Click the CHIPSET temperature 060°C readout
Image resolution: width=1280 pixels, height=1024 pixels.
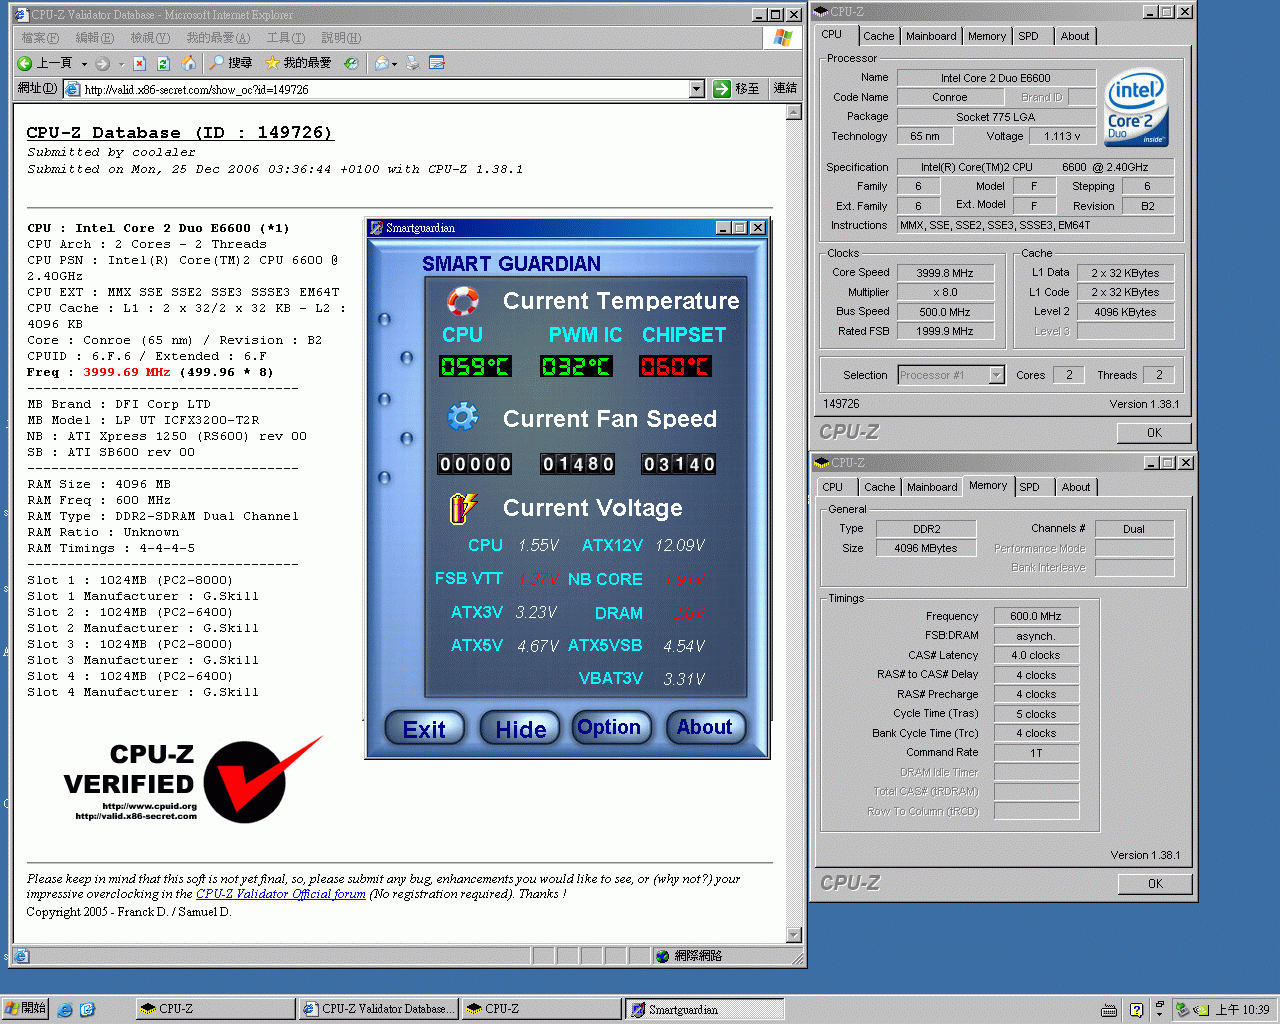676,366
